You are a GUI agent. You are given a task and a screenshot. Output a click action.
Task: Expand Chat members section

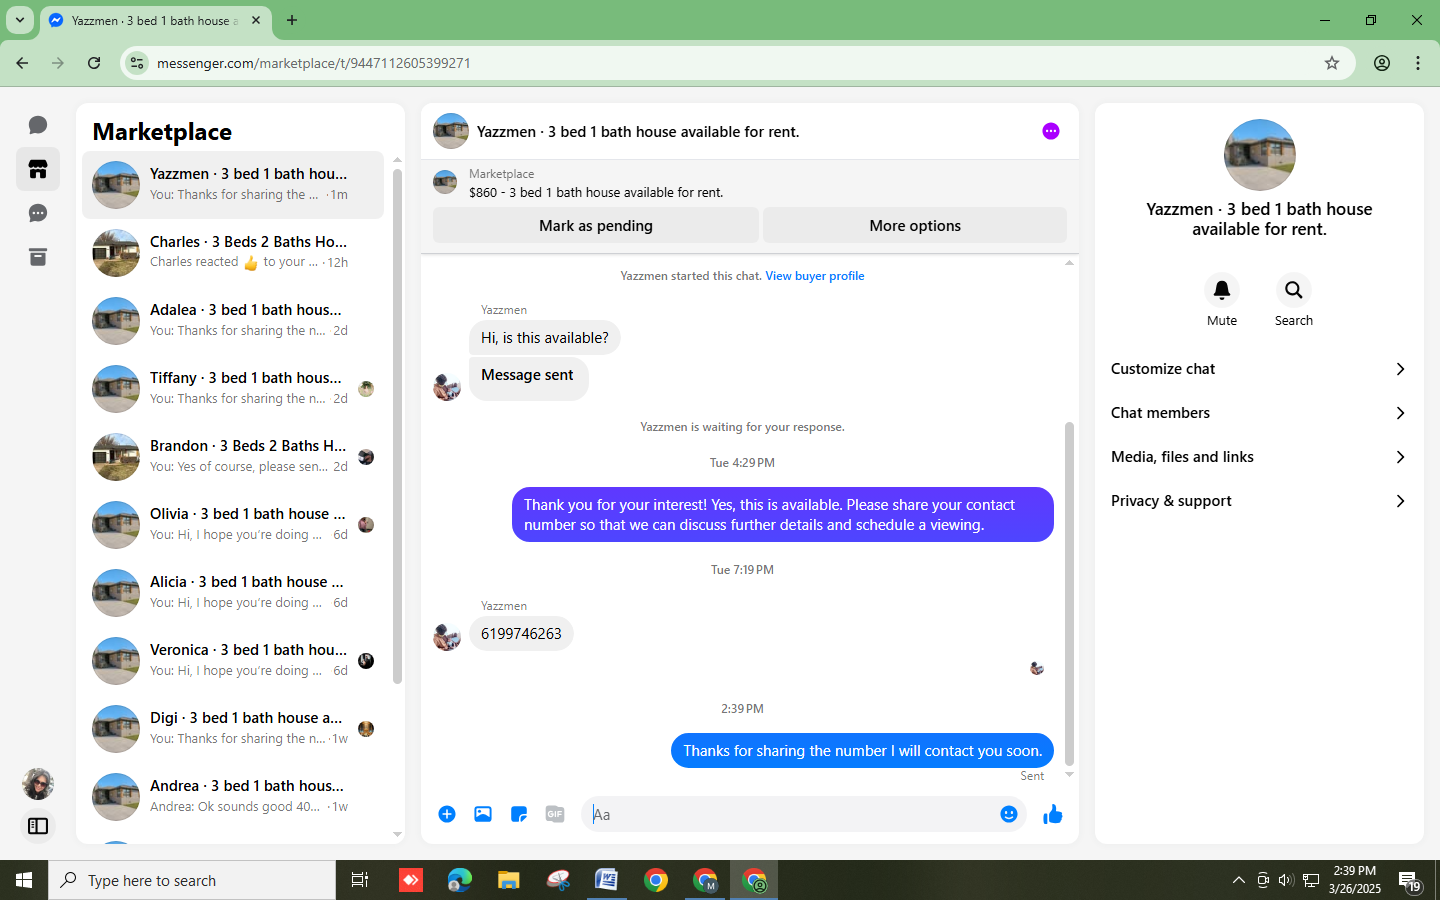point(1259,413)
